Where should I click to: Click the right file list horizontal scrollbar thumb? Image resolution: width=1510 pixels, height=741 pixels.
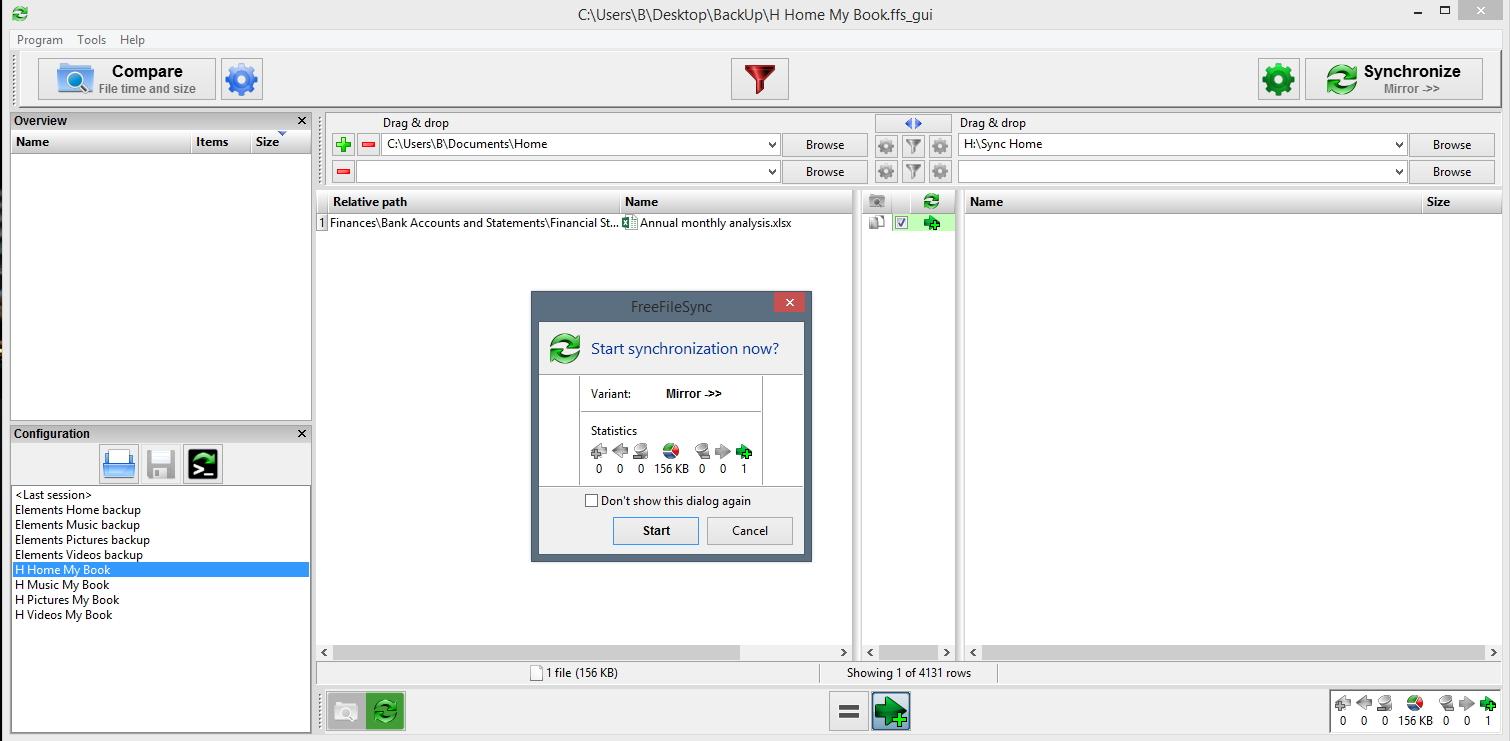point(1232,652)
